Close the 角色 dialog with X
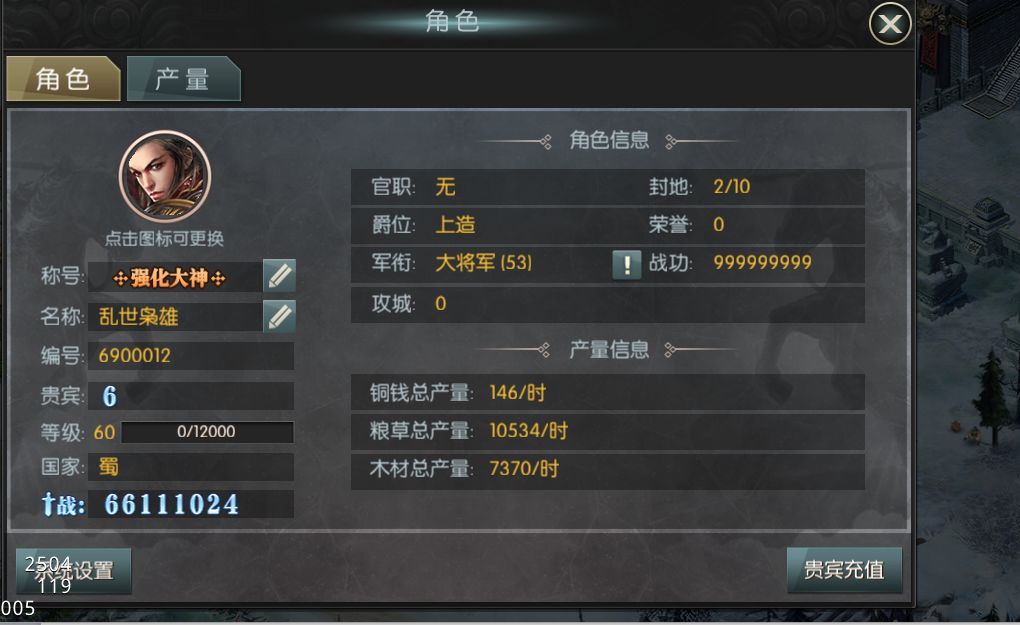 click(890, 24)
